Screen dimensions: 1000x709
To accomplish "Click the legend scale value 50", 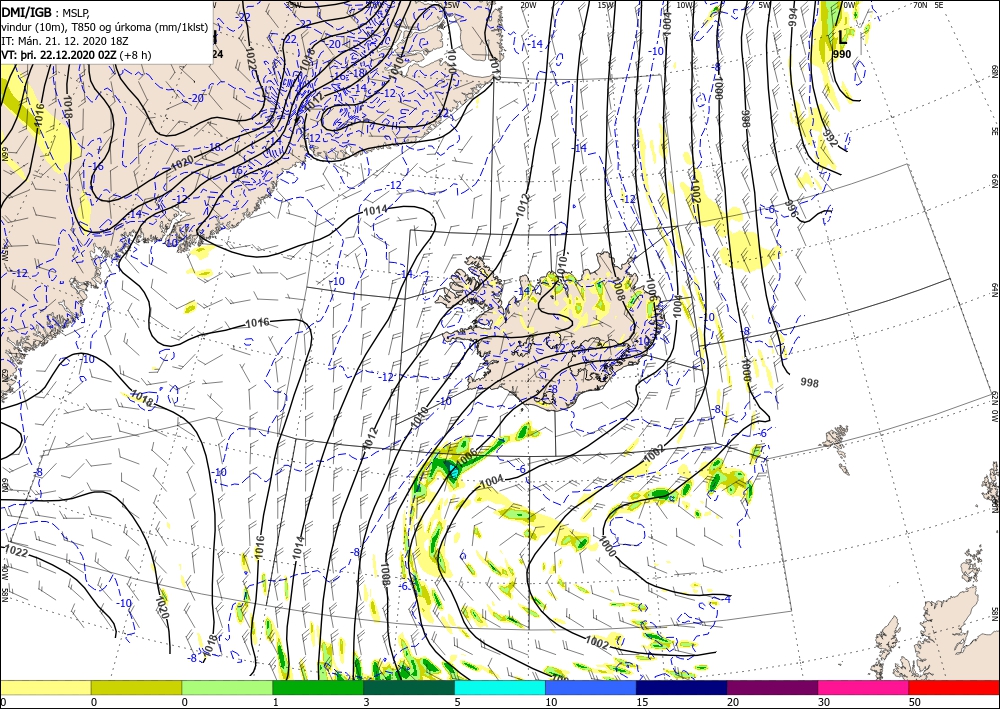I will point(915,702).
